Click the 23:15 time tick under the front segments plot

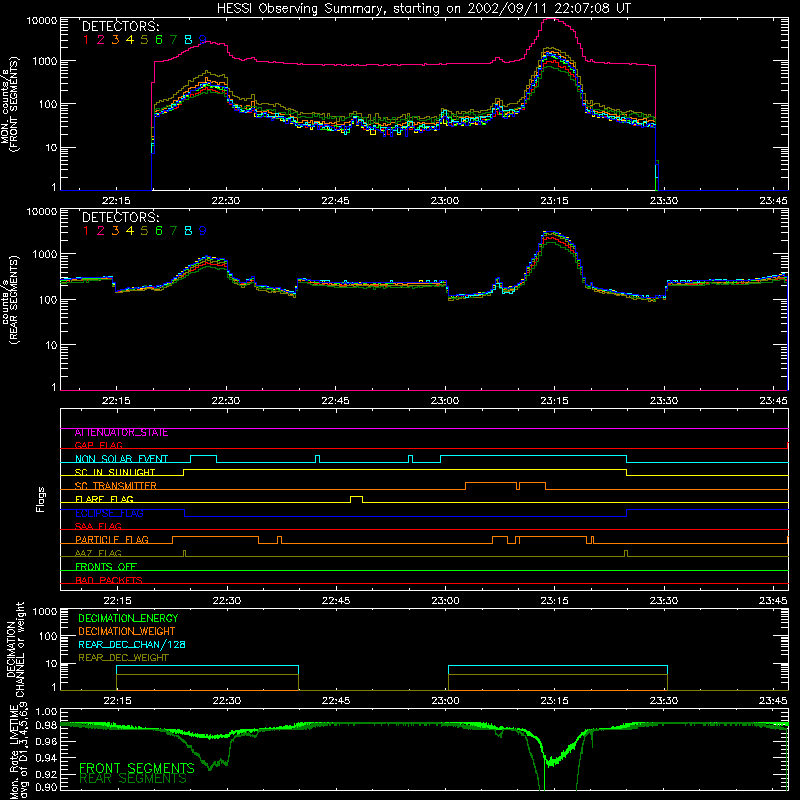[x=555, y=201]
